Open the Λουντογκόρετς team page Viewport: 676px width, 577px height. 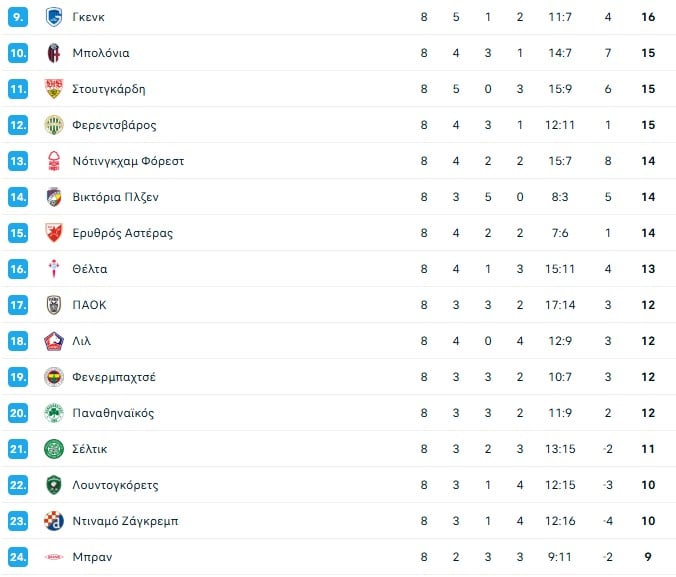pyautogui.click(x=115, y=485)
